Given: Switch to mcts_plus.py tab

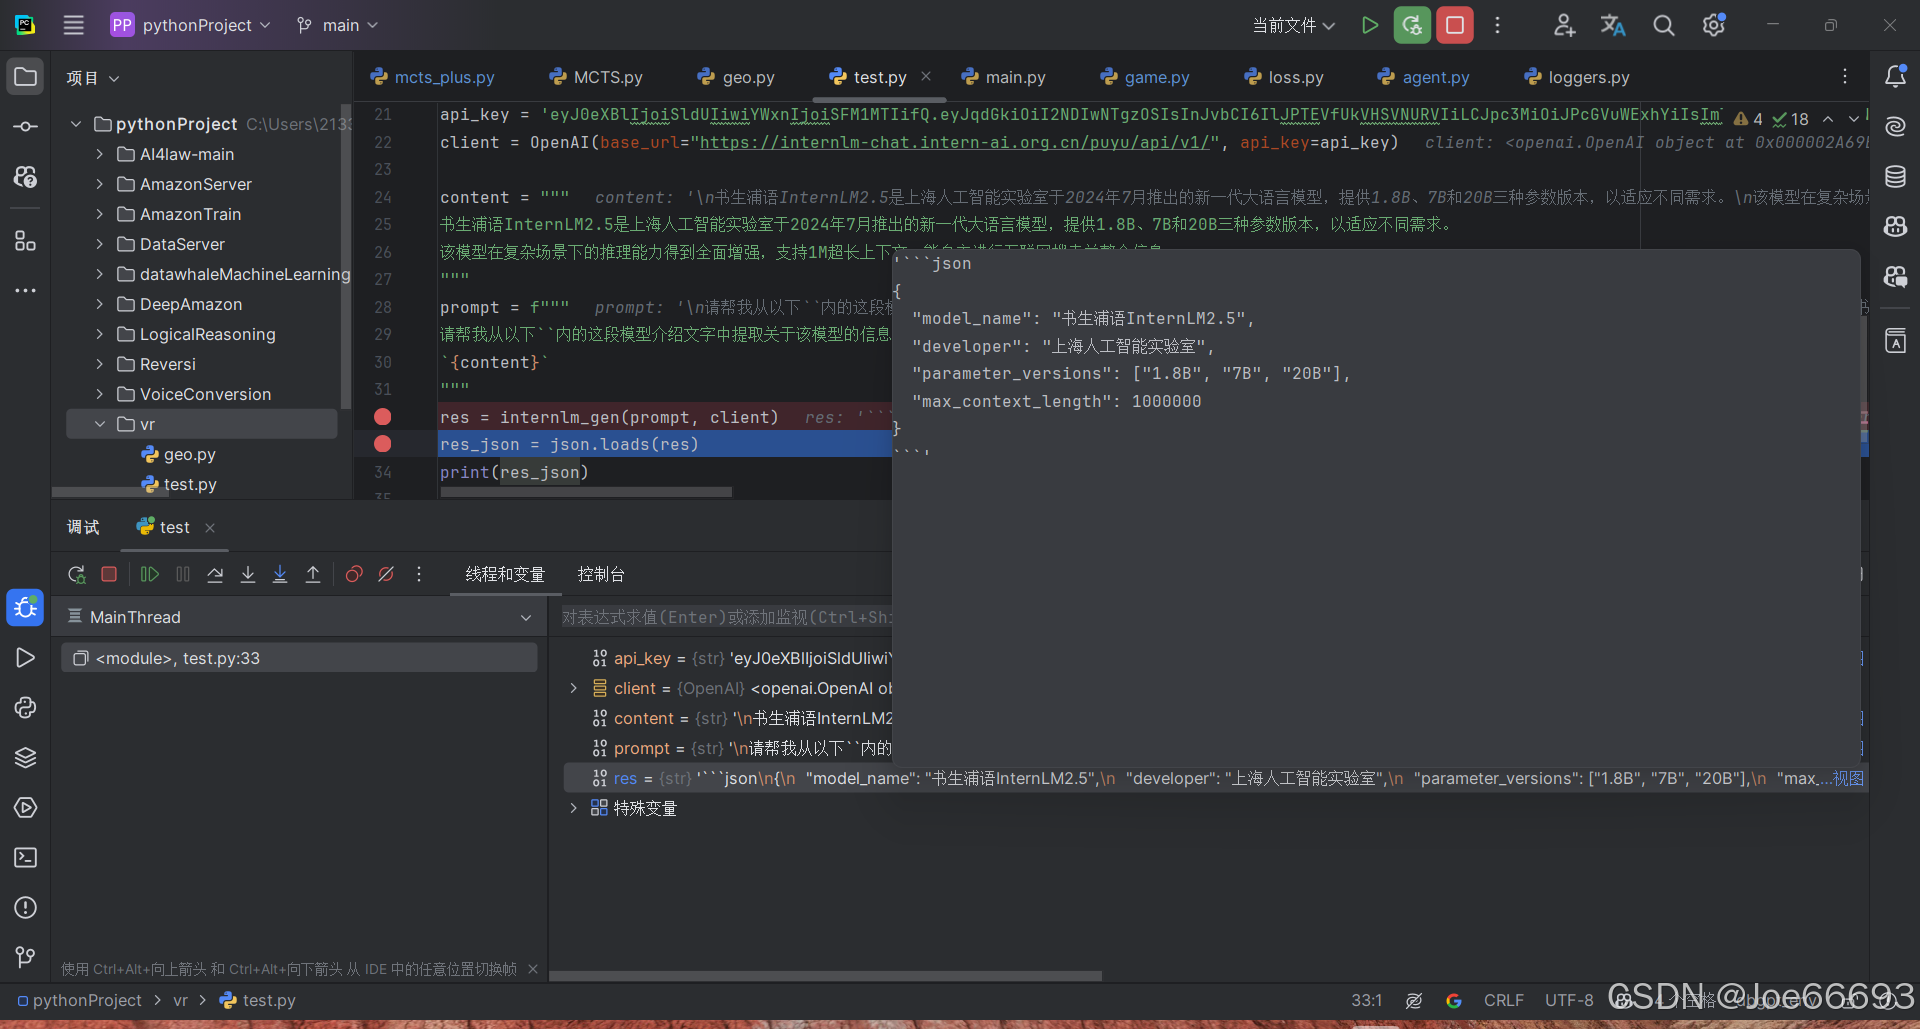Looking at the screenshot, I should 432,77.
